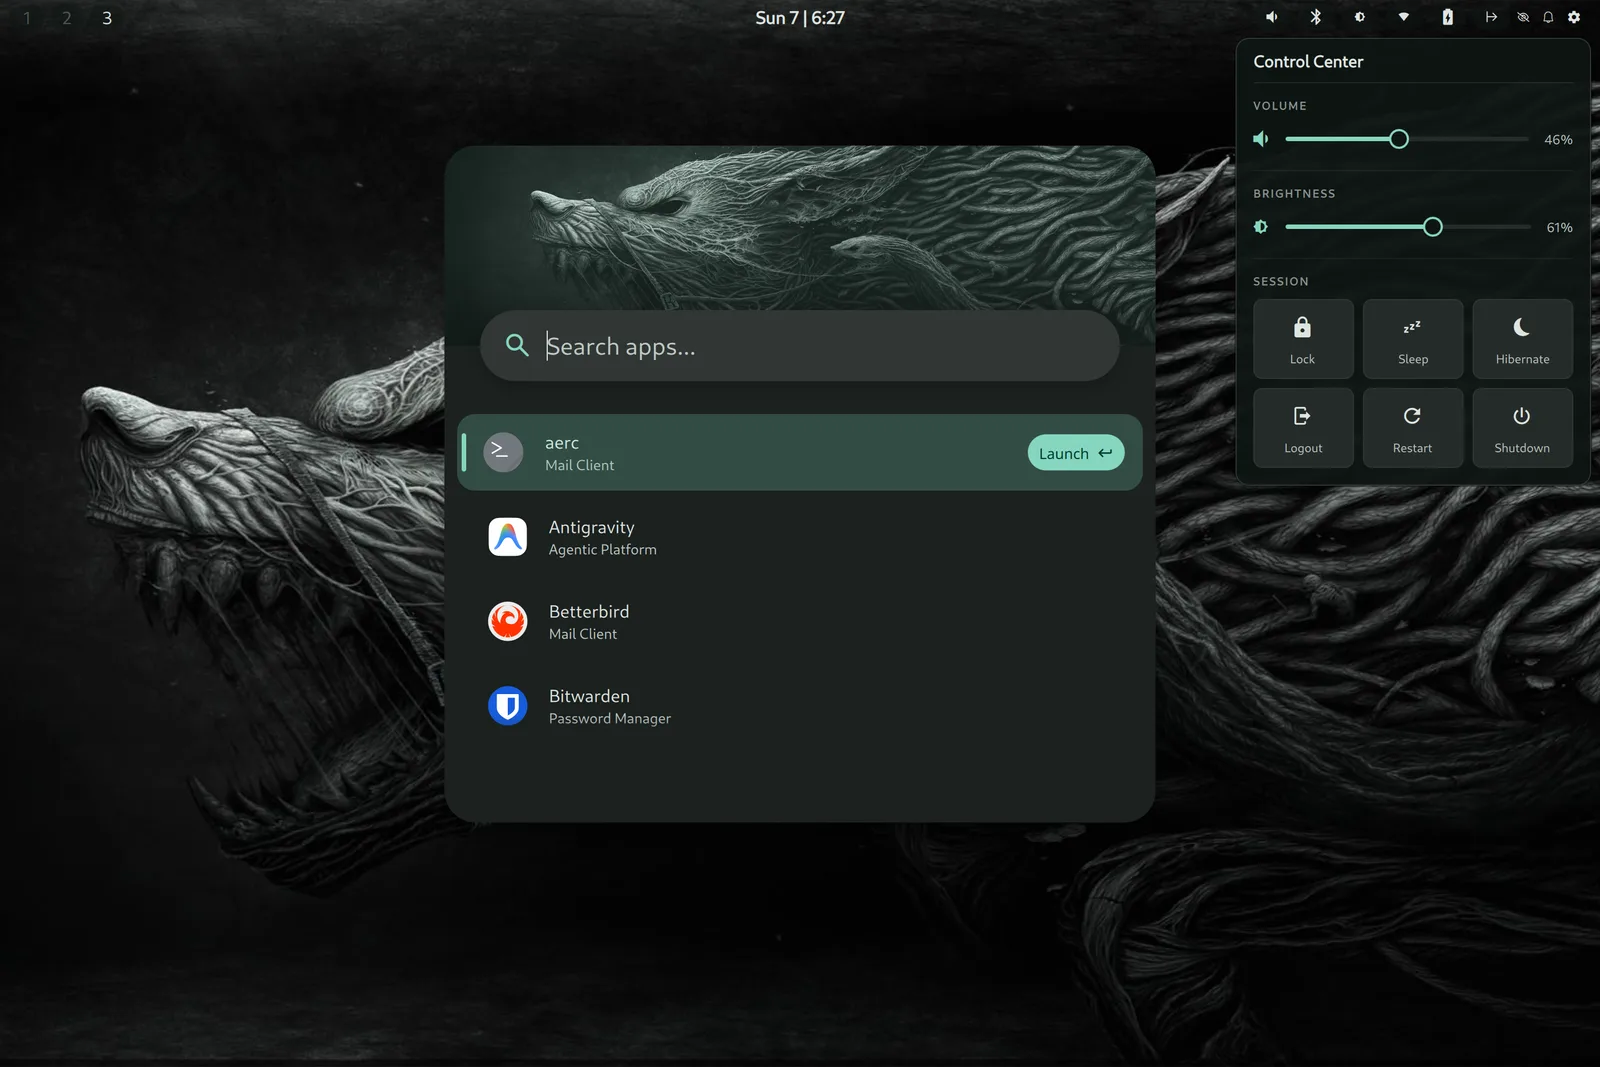Click the aerc terminal icon
Screen dimensions: 1600x1067
503,452
